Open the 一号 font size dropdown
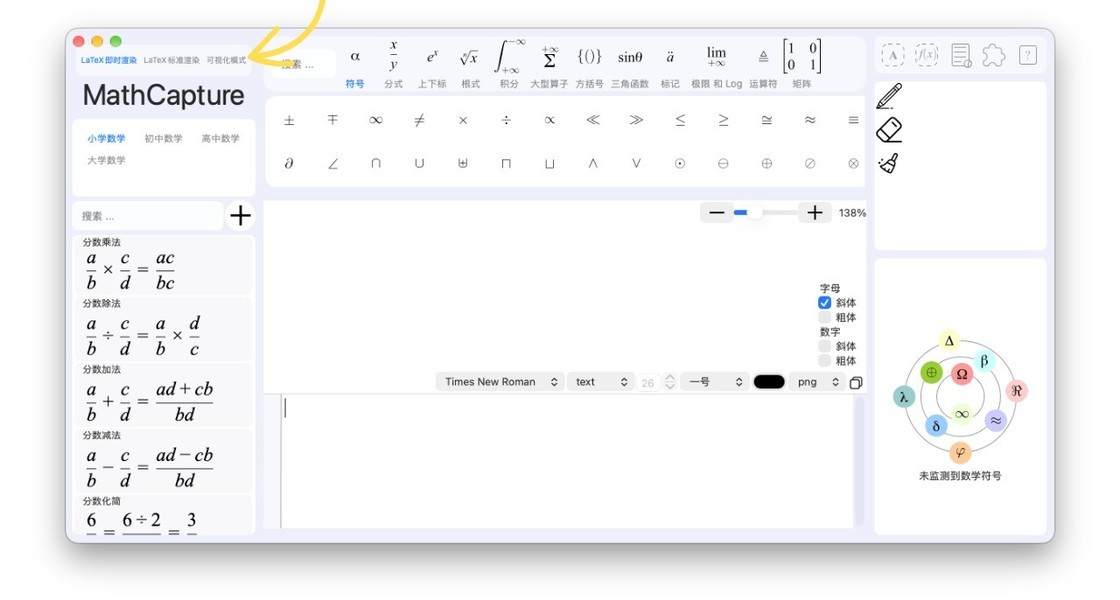1120x600 pixels. click(715, 382)
